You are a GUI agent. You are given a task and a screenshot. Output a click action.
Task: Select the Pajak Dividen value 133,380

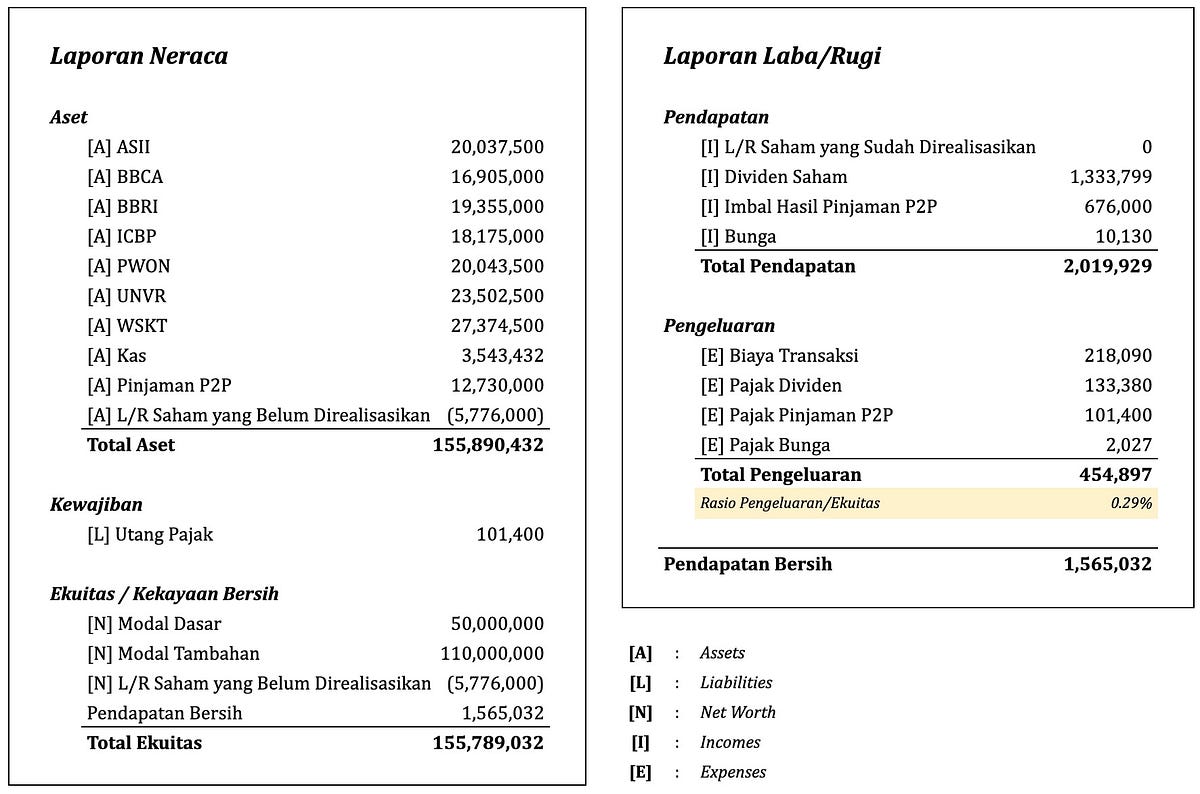click(1118, 385)
